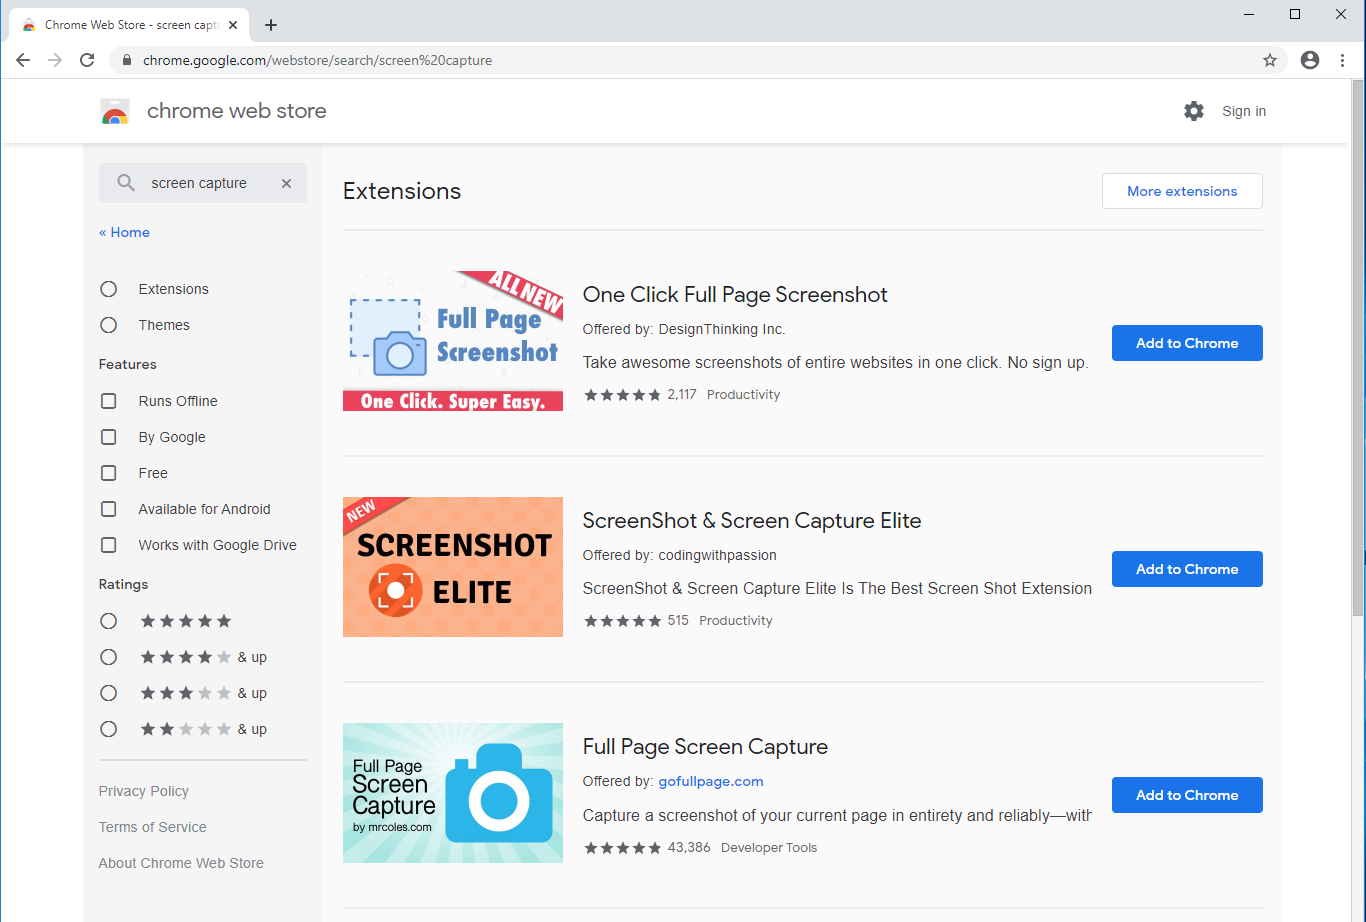This screenshot has height=922, width=1366.
Task: Click the Chrome Web Store browser tab
Action: (130, 25)
